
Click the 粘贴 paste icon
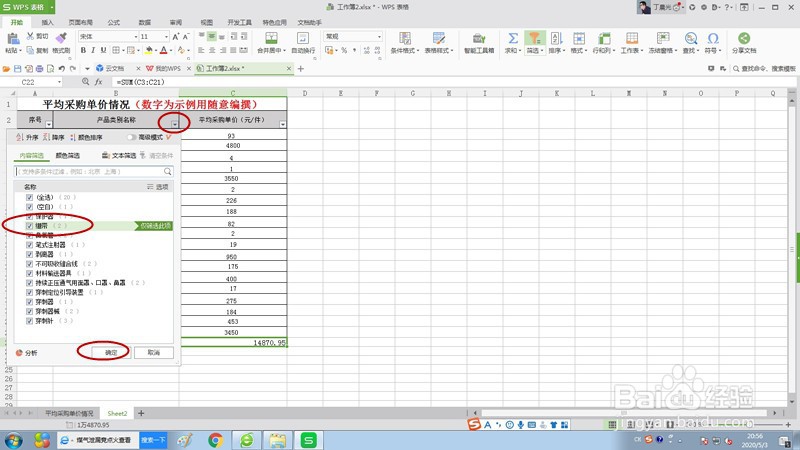(x=13, y=39)
